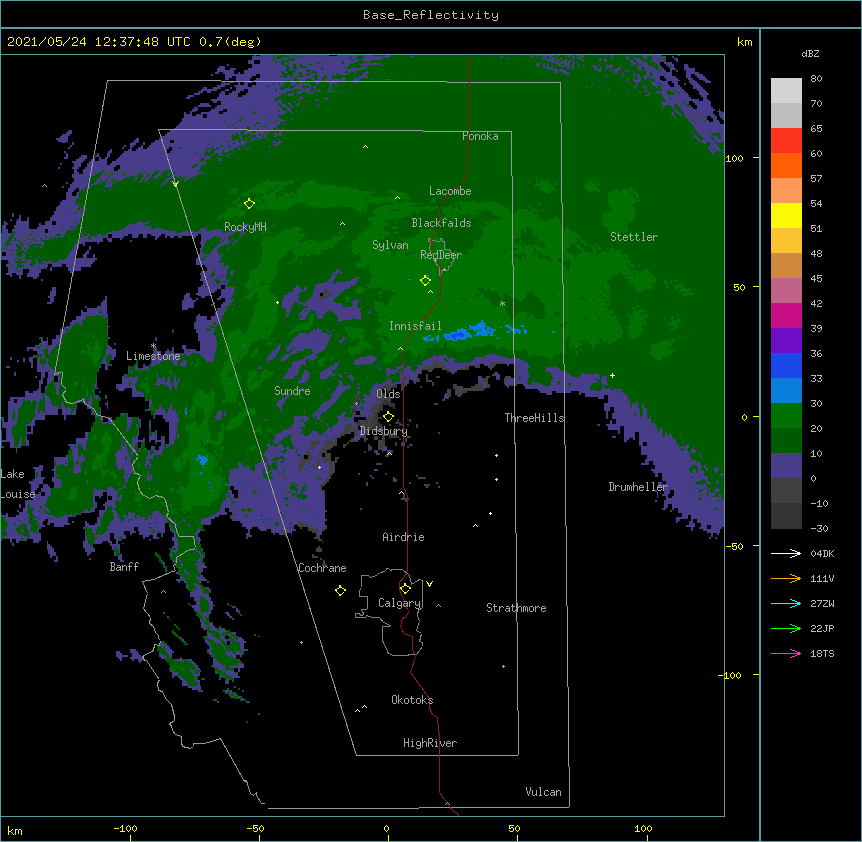This screenshot has height=842, width=862.
Task: Click the cyan 27ZW arrow legend icon
Action: (x=786, y=603)
